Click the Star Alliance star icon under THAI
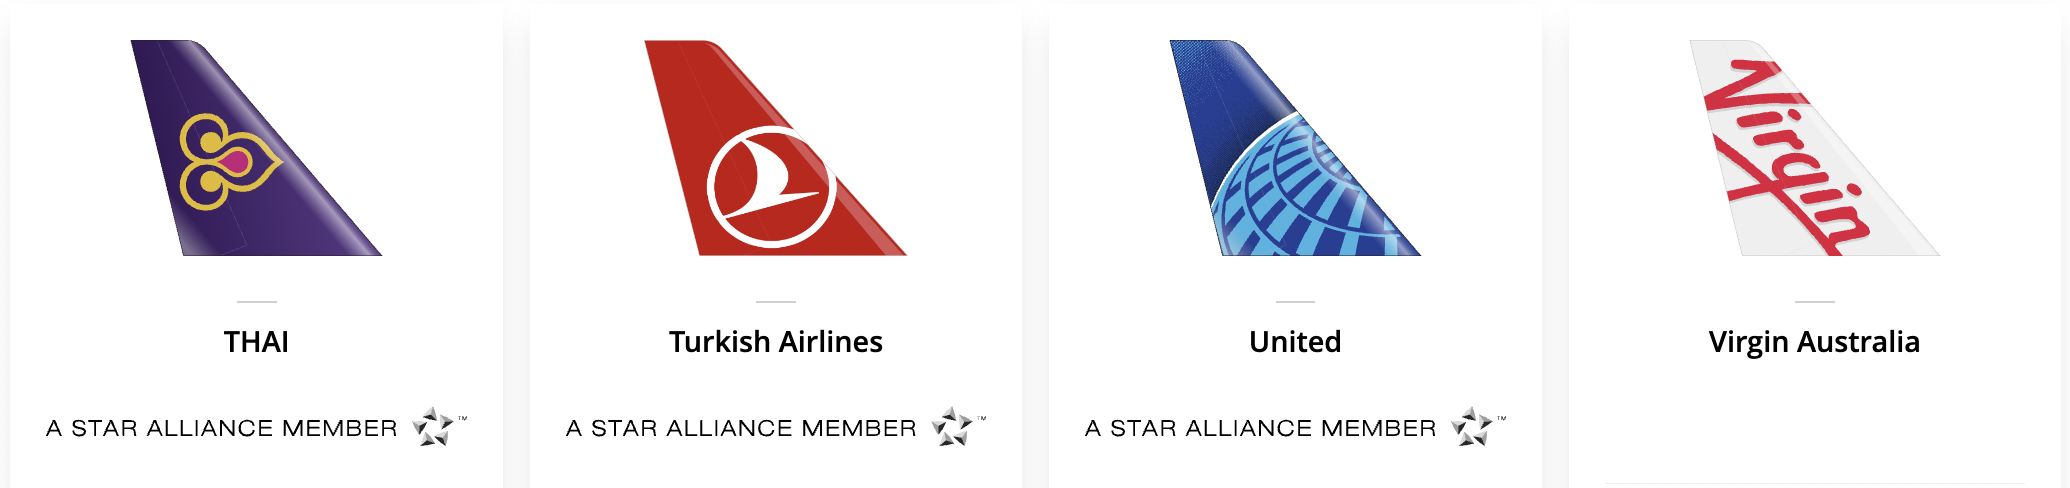The image size is (2070, 488). (x=433, y=427)
